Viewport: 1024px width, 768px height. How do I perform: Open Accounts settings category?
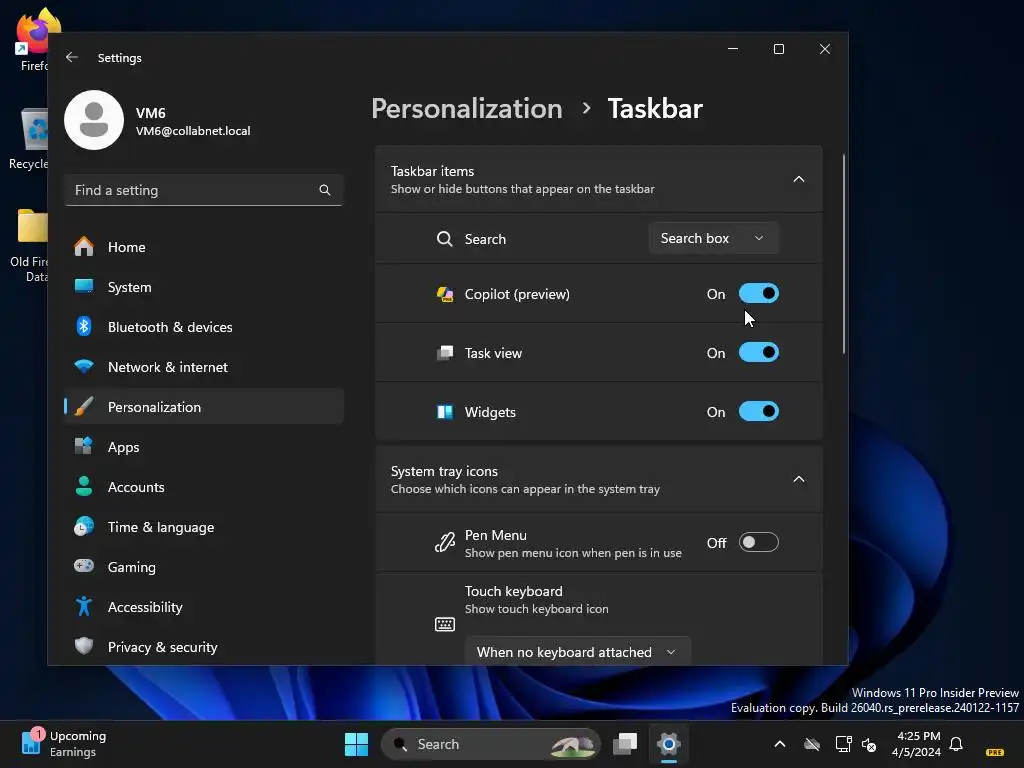pos(204,487)
